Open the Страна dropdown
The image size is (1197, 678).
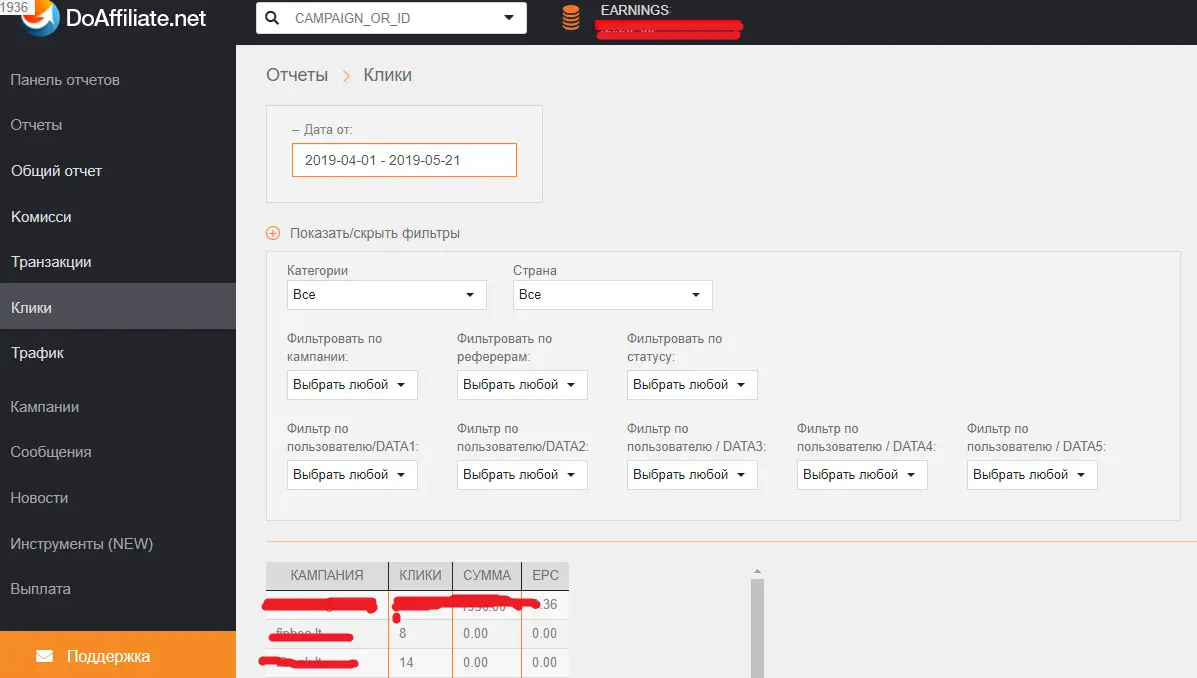[612, 295]
